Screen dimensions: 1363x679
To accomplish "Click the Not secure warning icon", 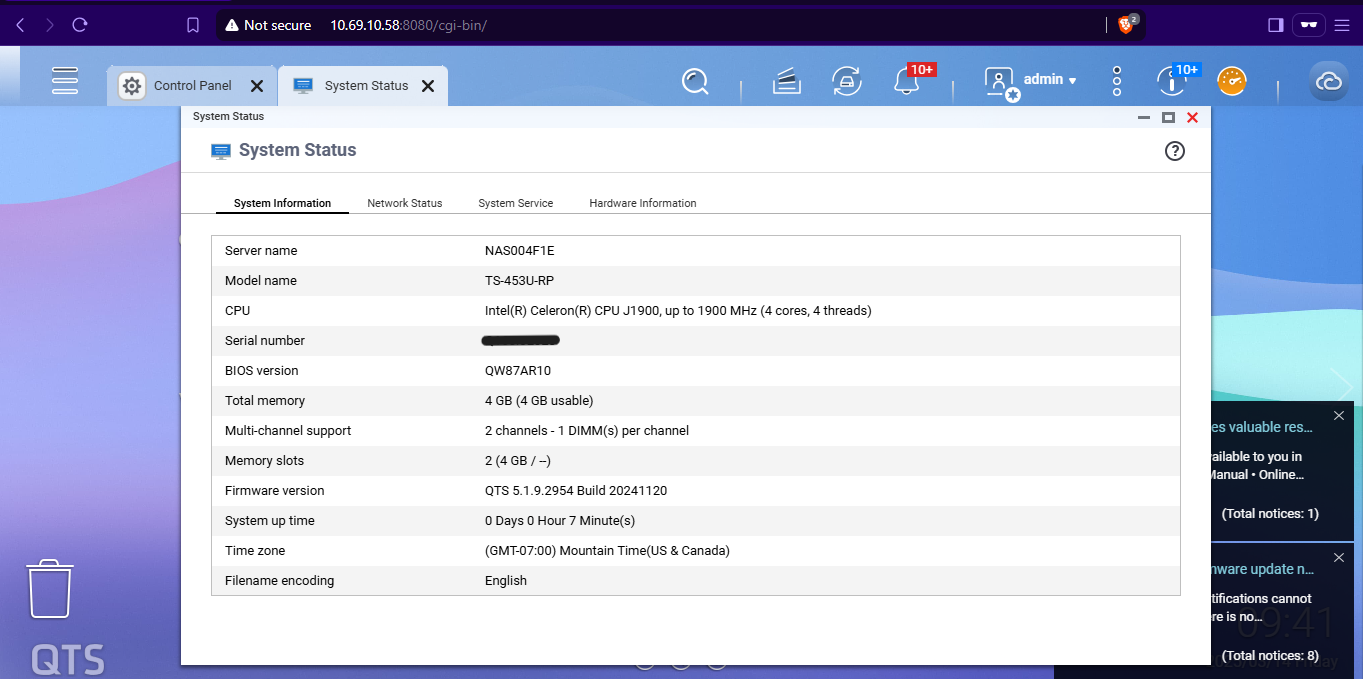I will pos(232,25).
